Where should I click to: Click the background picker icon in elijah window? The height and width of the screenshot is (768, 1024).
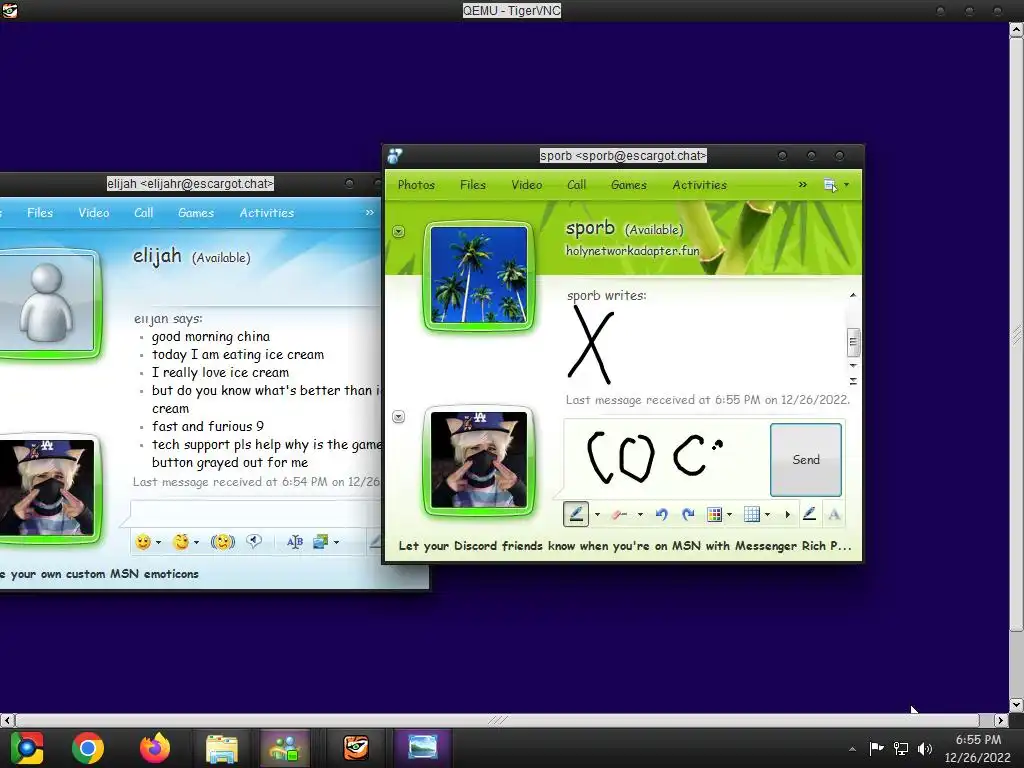coord(321,542)
